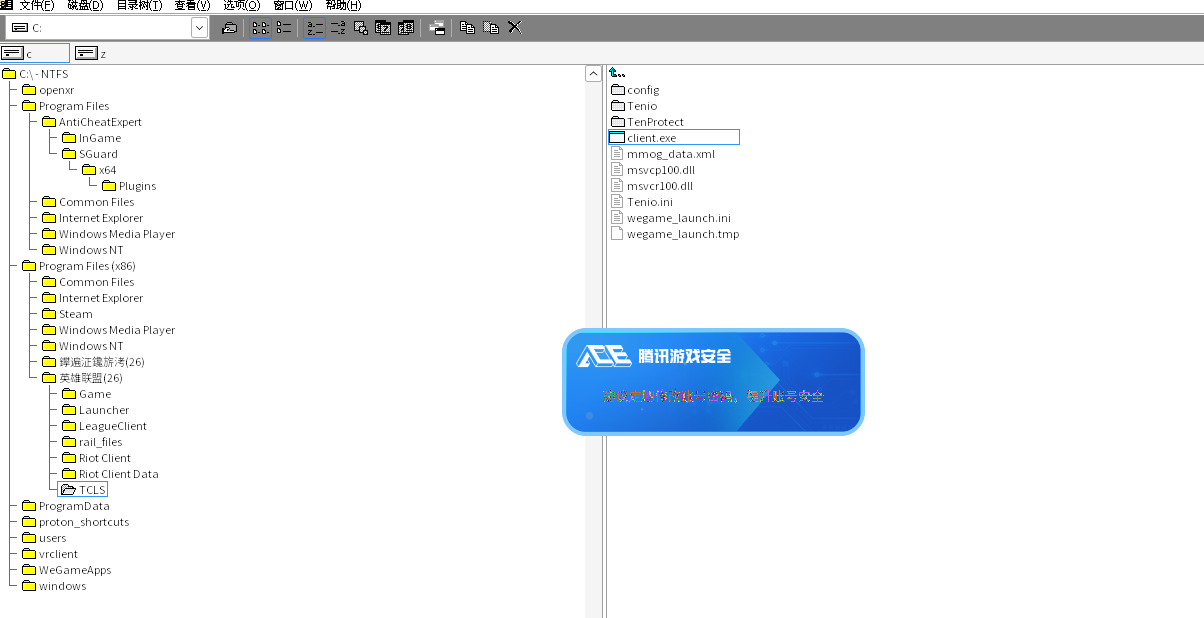This screenshot has width=1204, height=618.
Task: Select the TenProtect folder in file list
Action: 647,122
